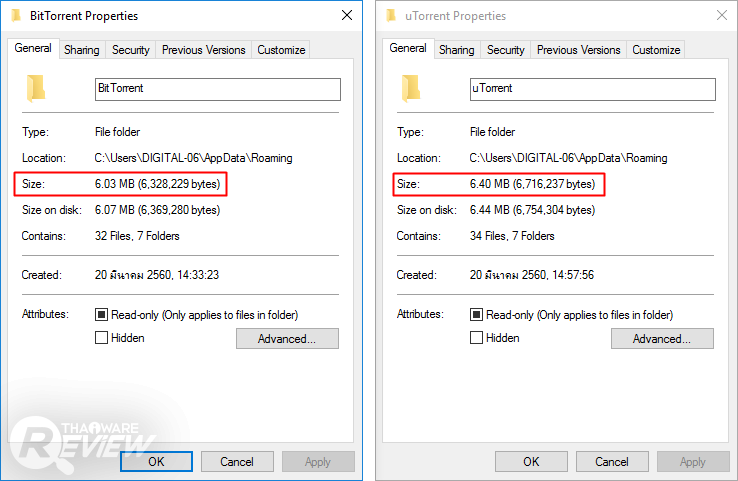Click the BitTorrent folder icon
This screenshot has height=481, width=738.
(x=36, y=88)
